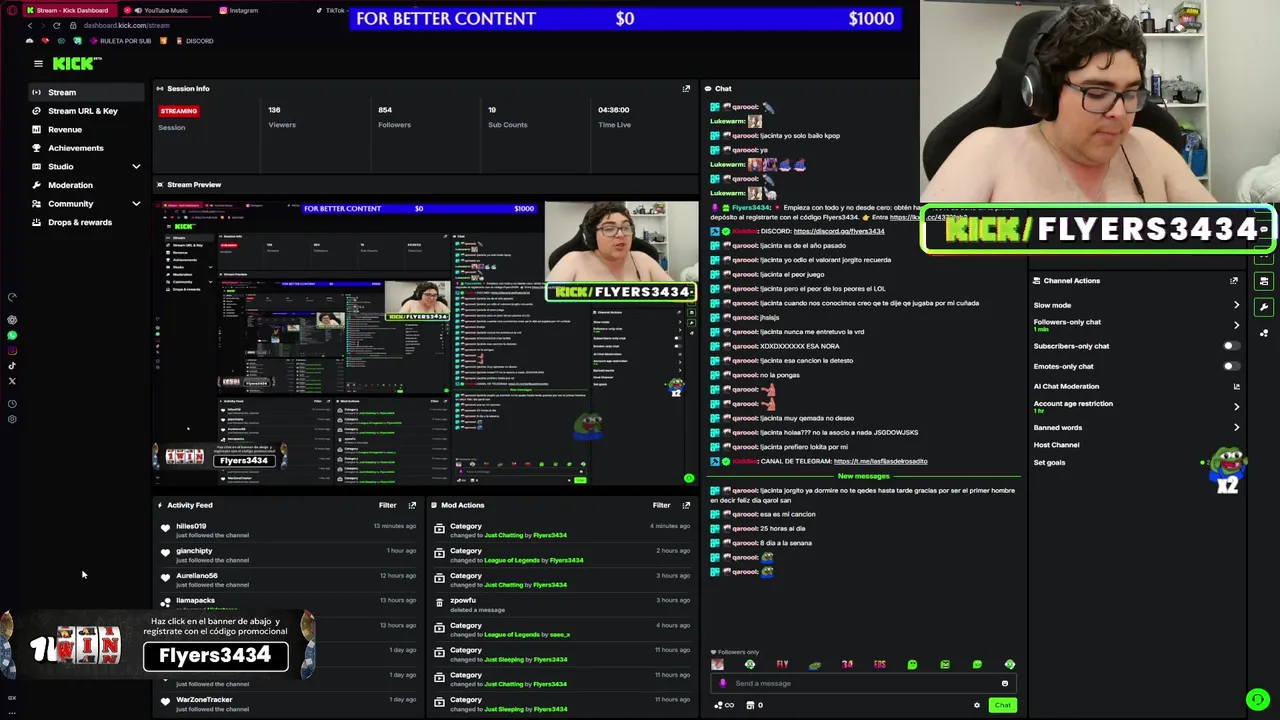Pop out the Mod Actions panel
Image resolution: width=1280 pixels, height=720 pixels.
click(x=686, y=505)
